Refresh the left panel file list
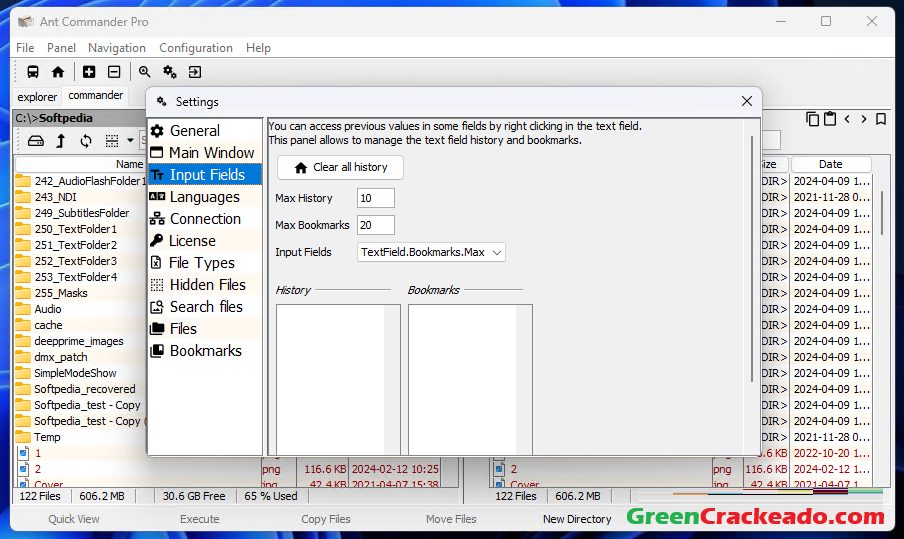 [x=86, y=141]
